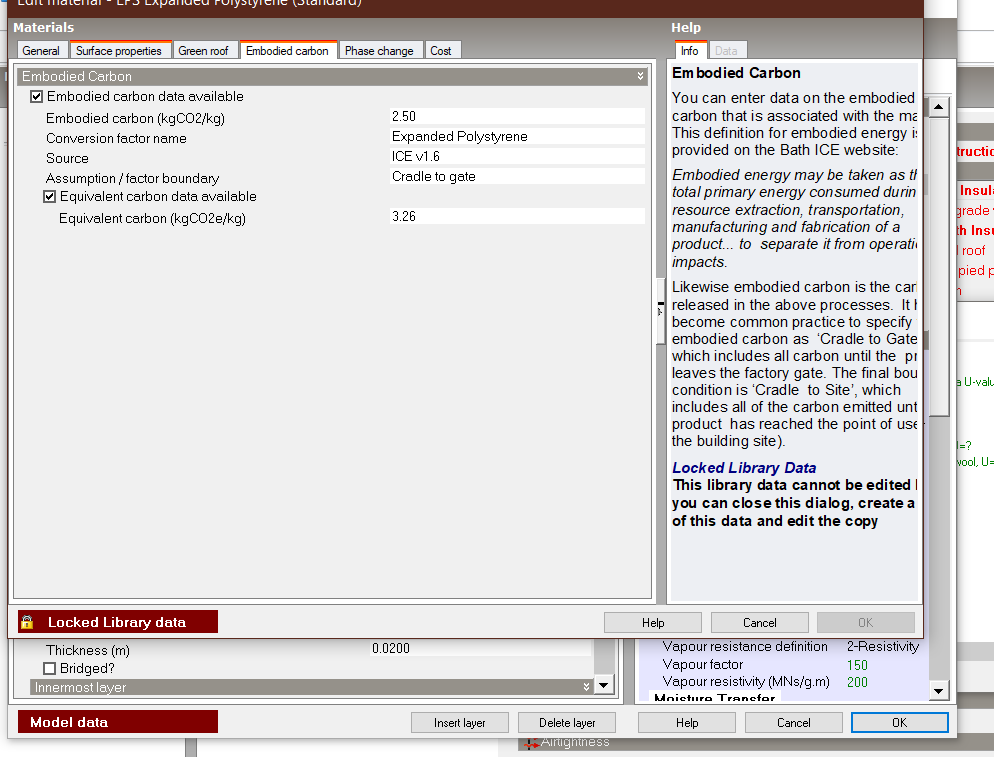994x757 pixels.
Task: Click the Embodied carbon value 2.50 field
Action: pos(517,116)
